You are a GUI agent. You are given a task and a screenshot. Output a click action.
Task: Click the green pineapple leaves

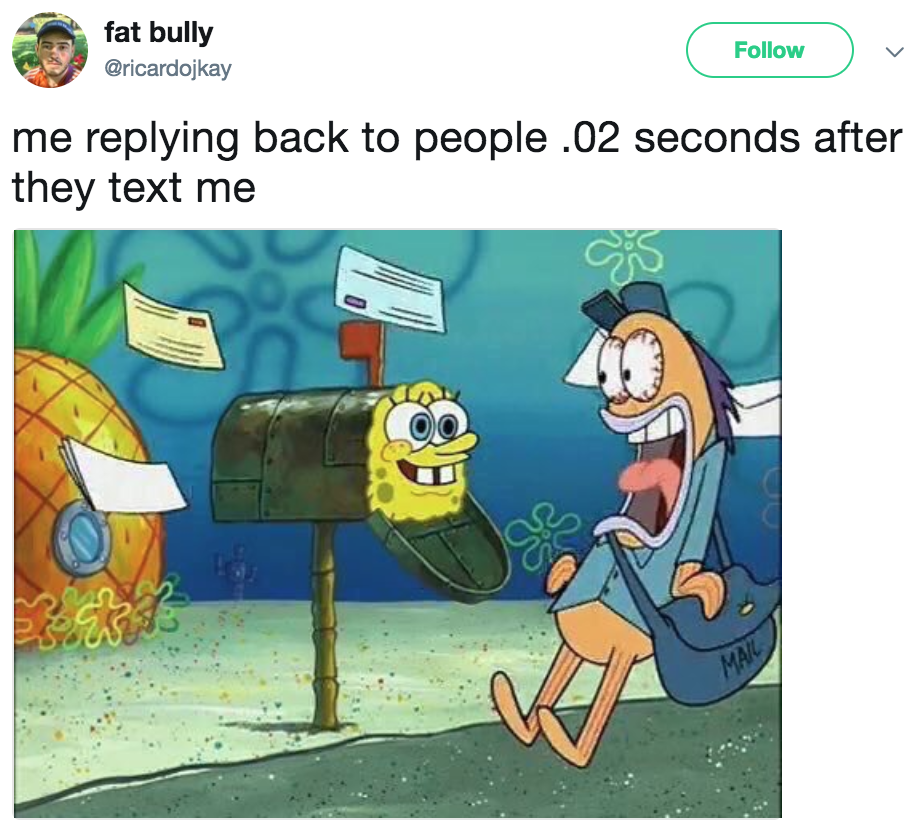pyautogui.click(x=66, y=292)
